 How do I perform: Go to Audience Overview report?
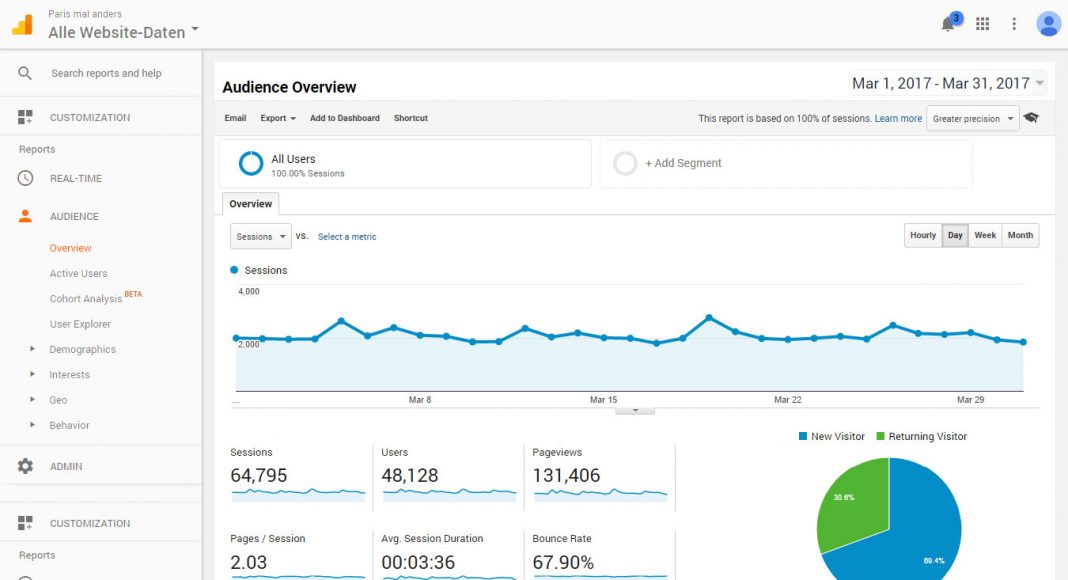[70, 248]
